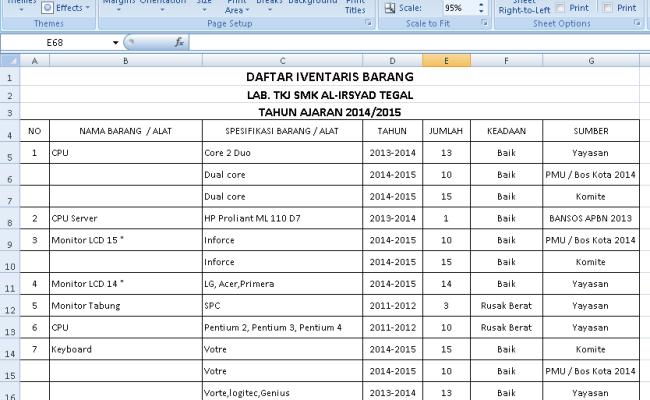The height and width of the screenshot is (400, 650).
Task: Select the HP Proliant ML 110 D7 cell
Action: click(x=282, y=218)
